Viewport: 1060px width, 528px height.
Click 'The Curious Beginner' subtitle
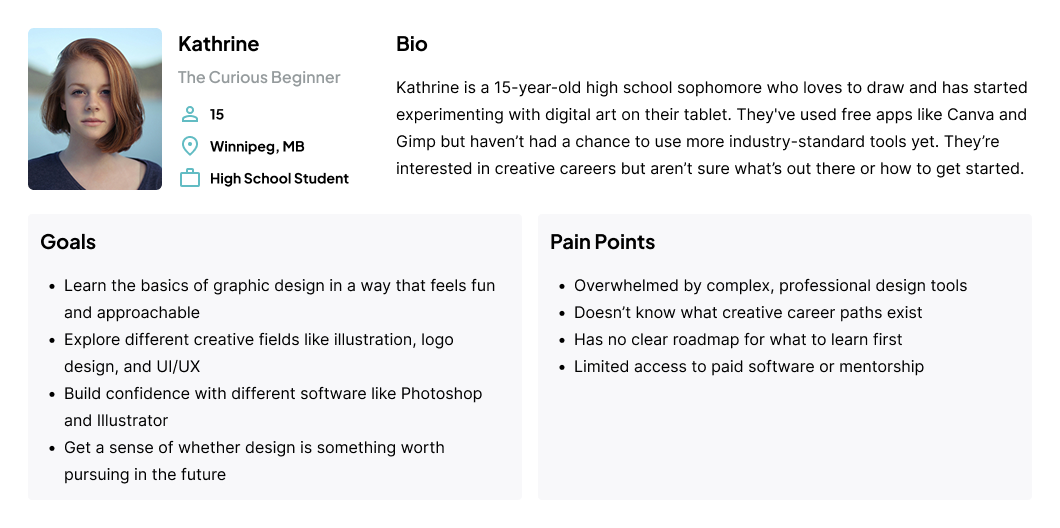tap(259, 78)
